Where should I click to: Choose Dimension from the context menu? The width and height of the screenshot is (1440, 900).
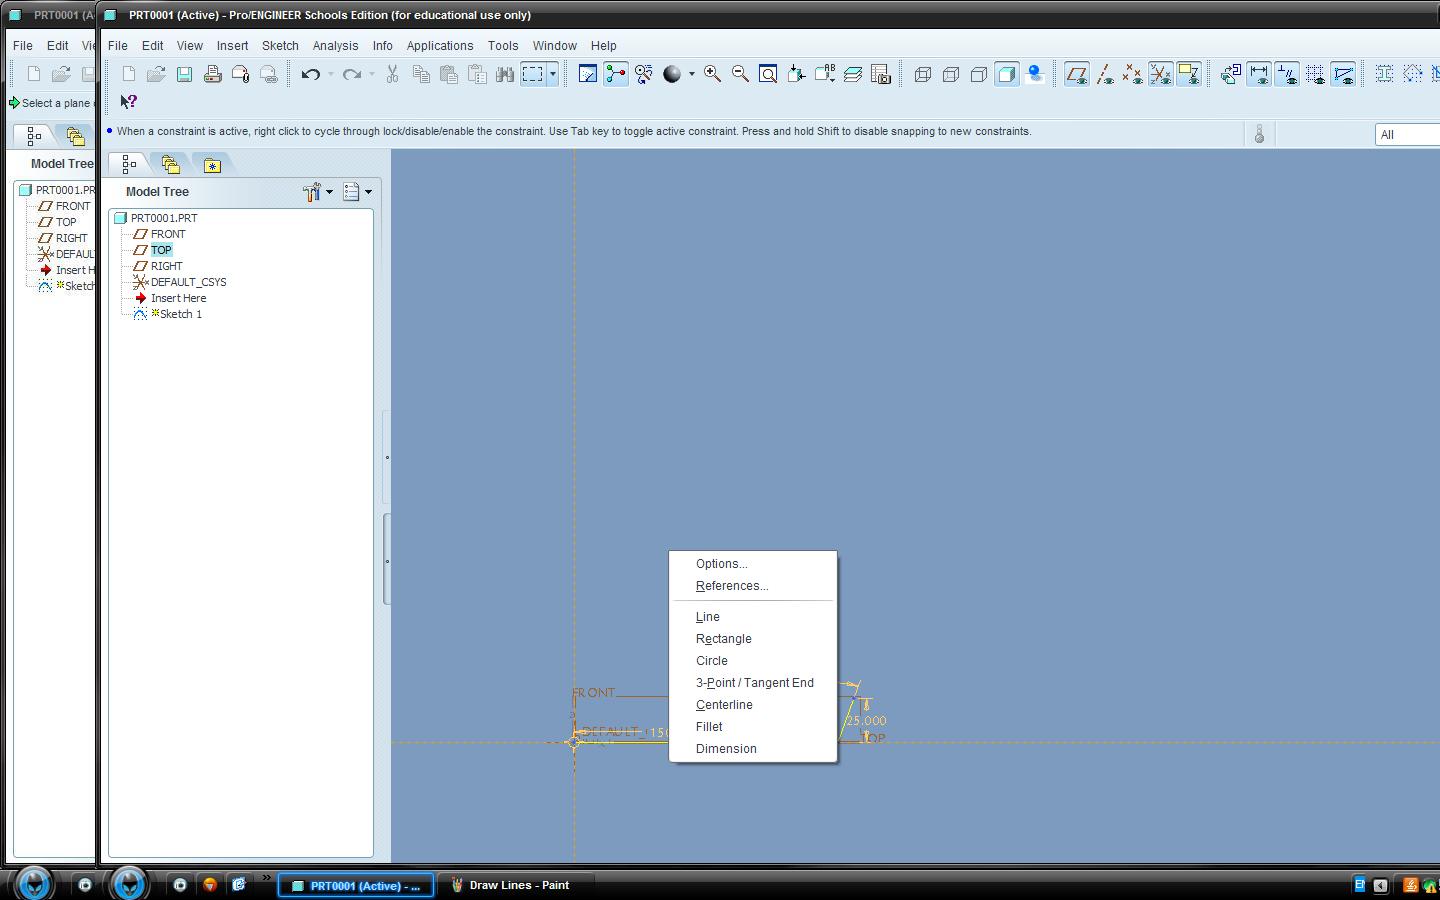[x=726, y=749]
